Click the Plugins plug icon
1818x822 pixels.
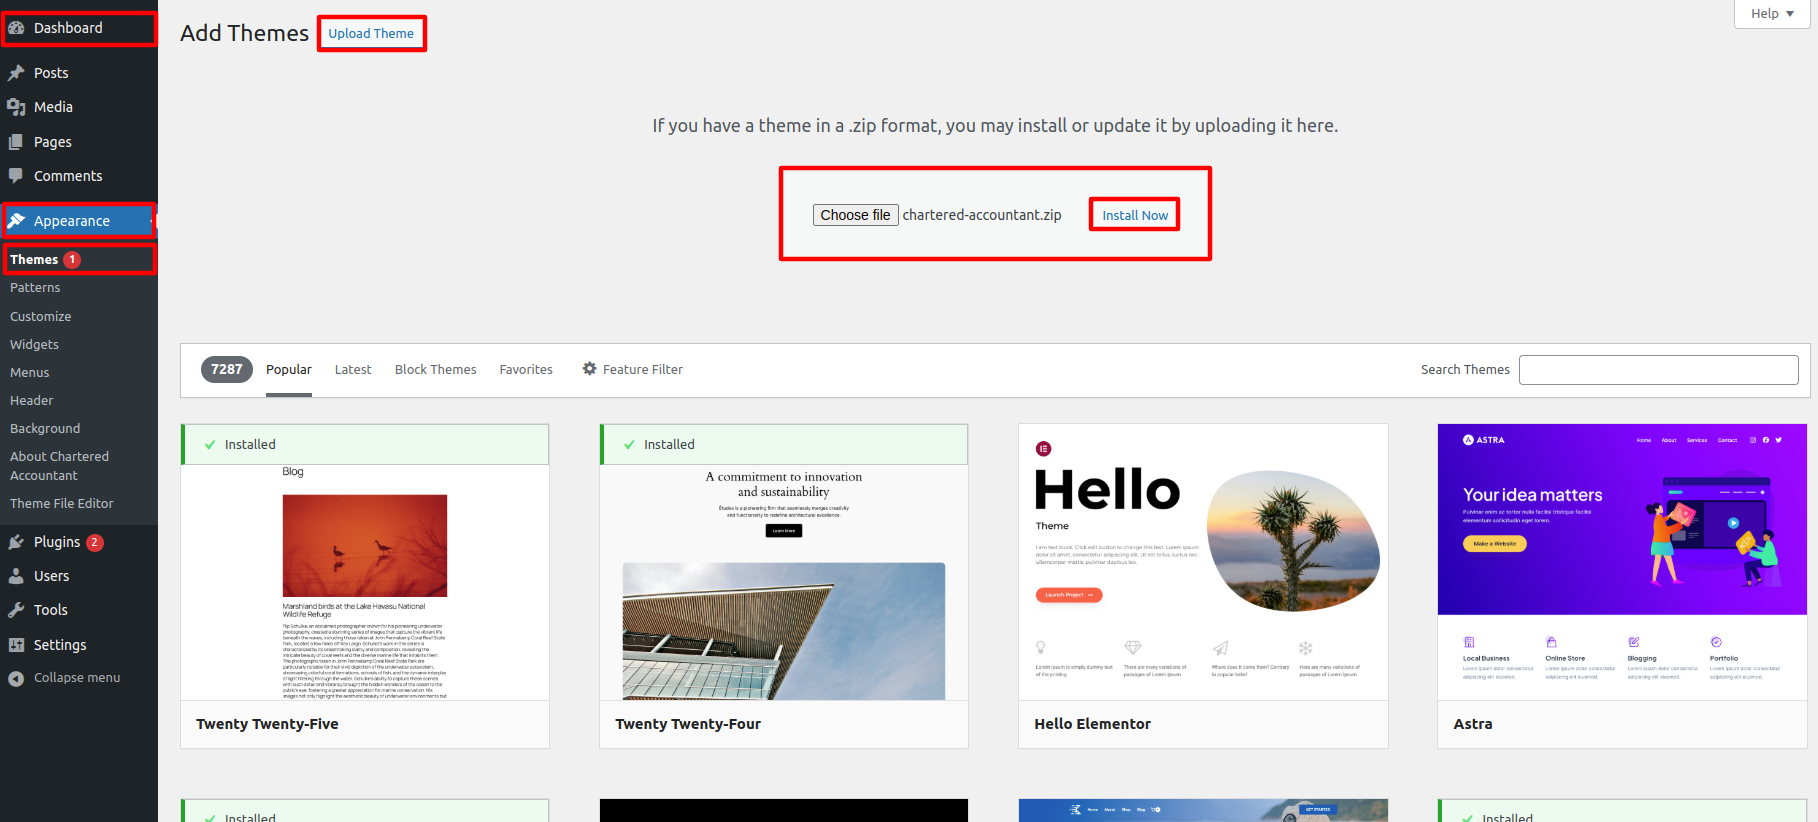tap(16, 542)
